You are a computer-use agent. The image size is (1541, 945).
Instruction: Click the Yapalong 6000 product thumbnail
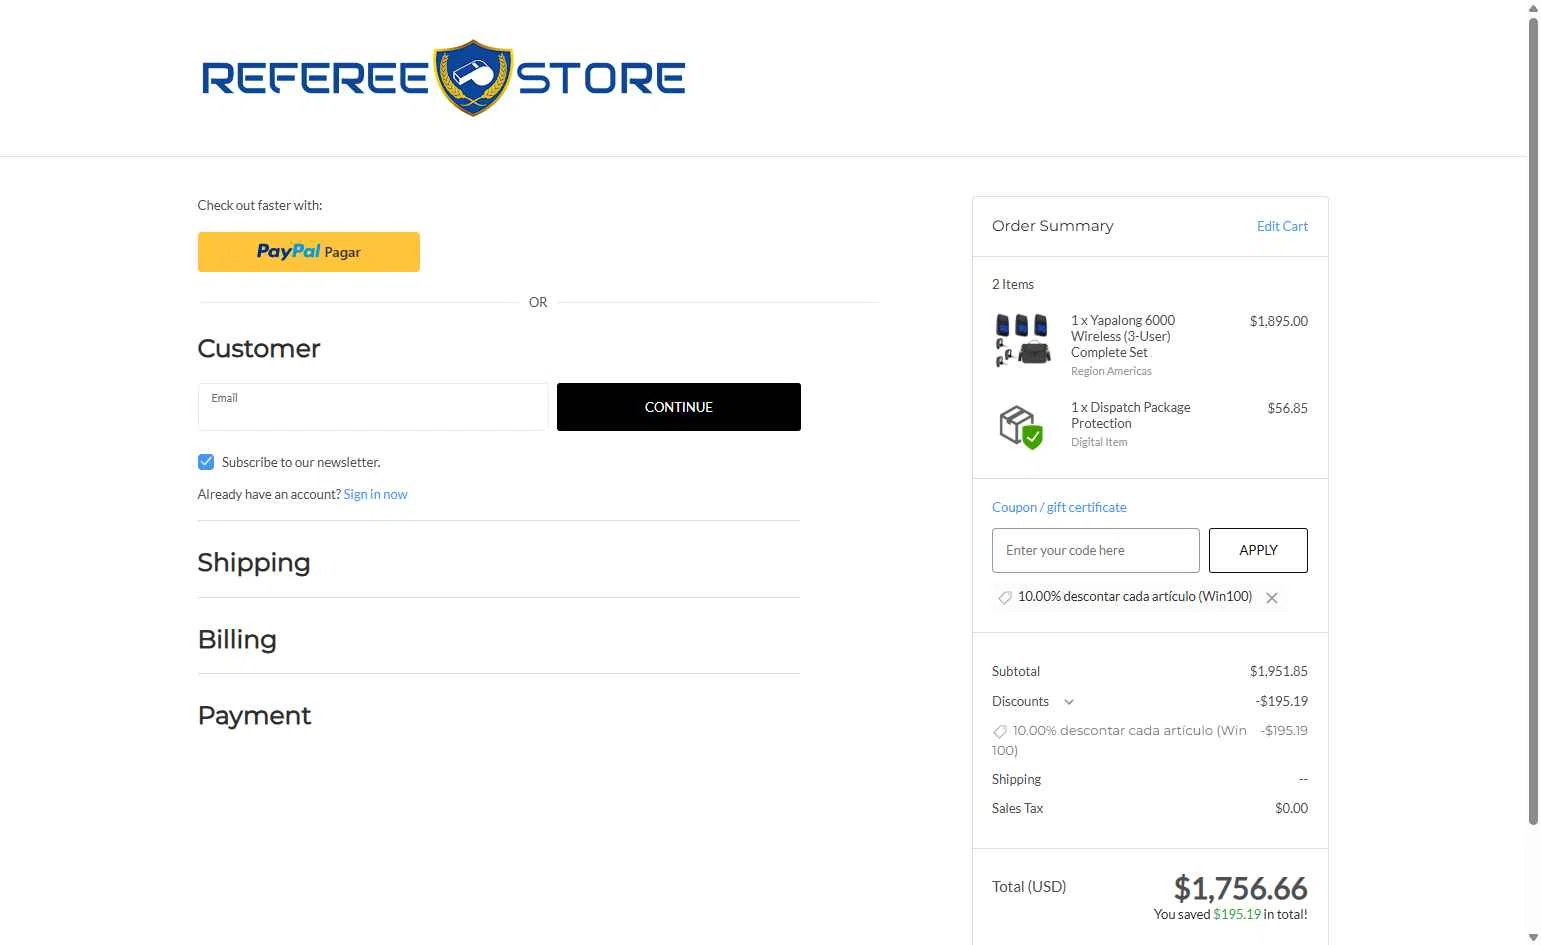[x=1023, y=340]
